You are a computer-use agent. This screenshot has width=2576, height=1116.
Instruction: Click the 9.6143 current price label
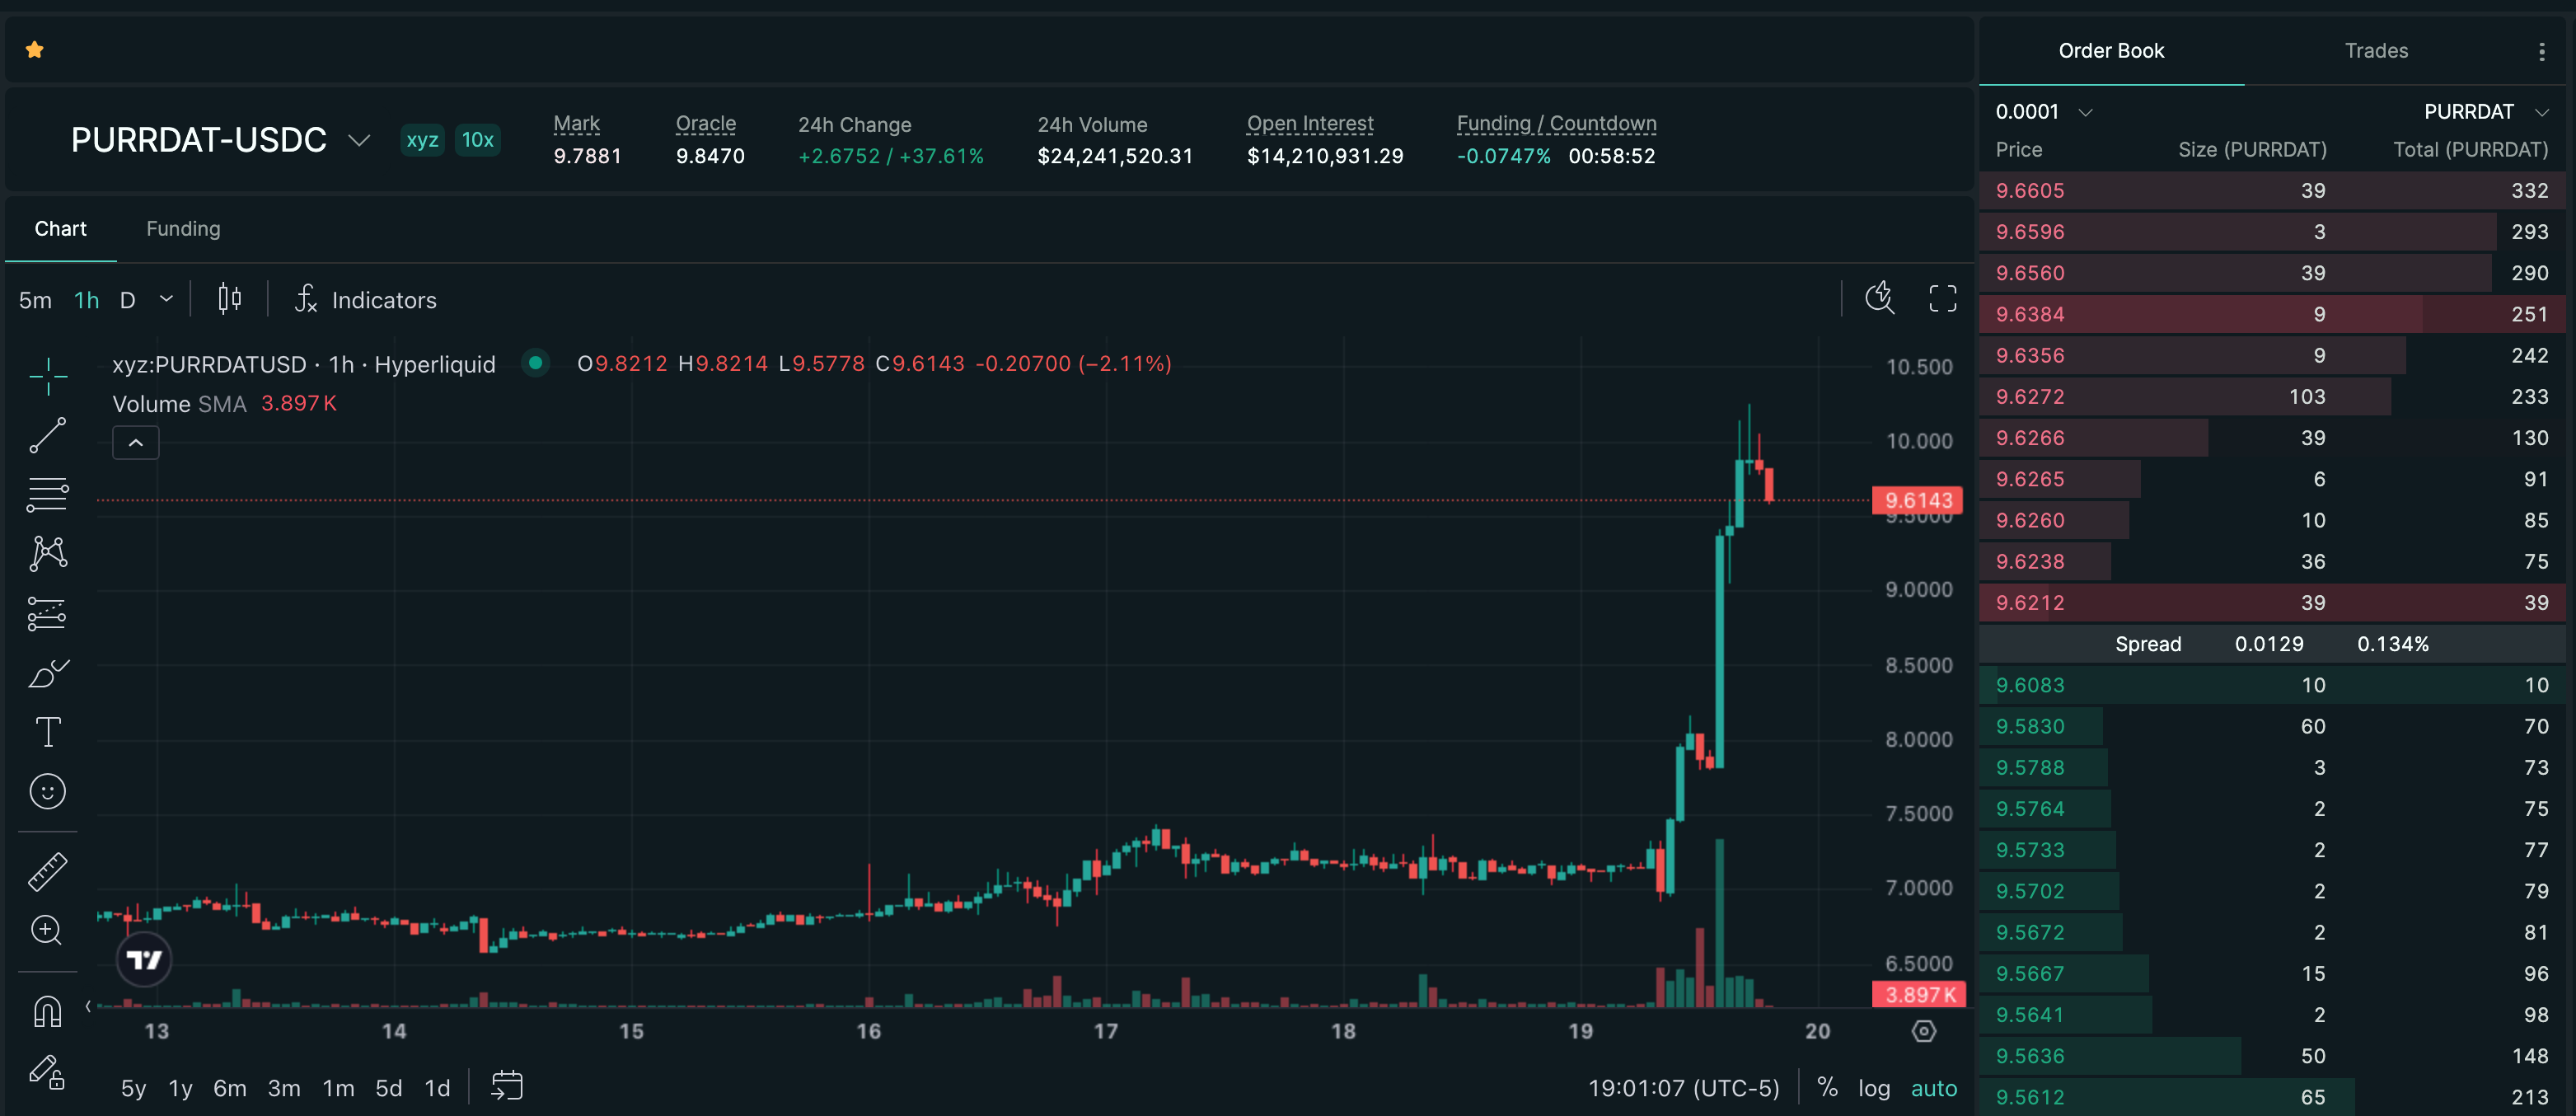pyautogui.click(x=1917, y=500)
